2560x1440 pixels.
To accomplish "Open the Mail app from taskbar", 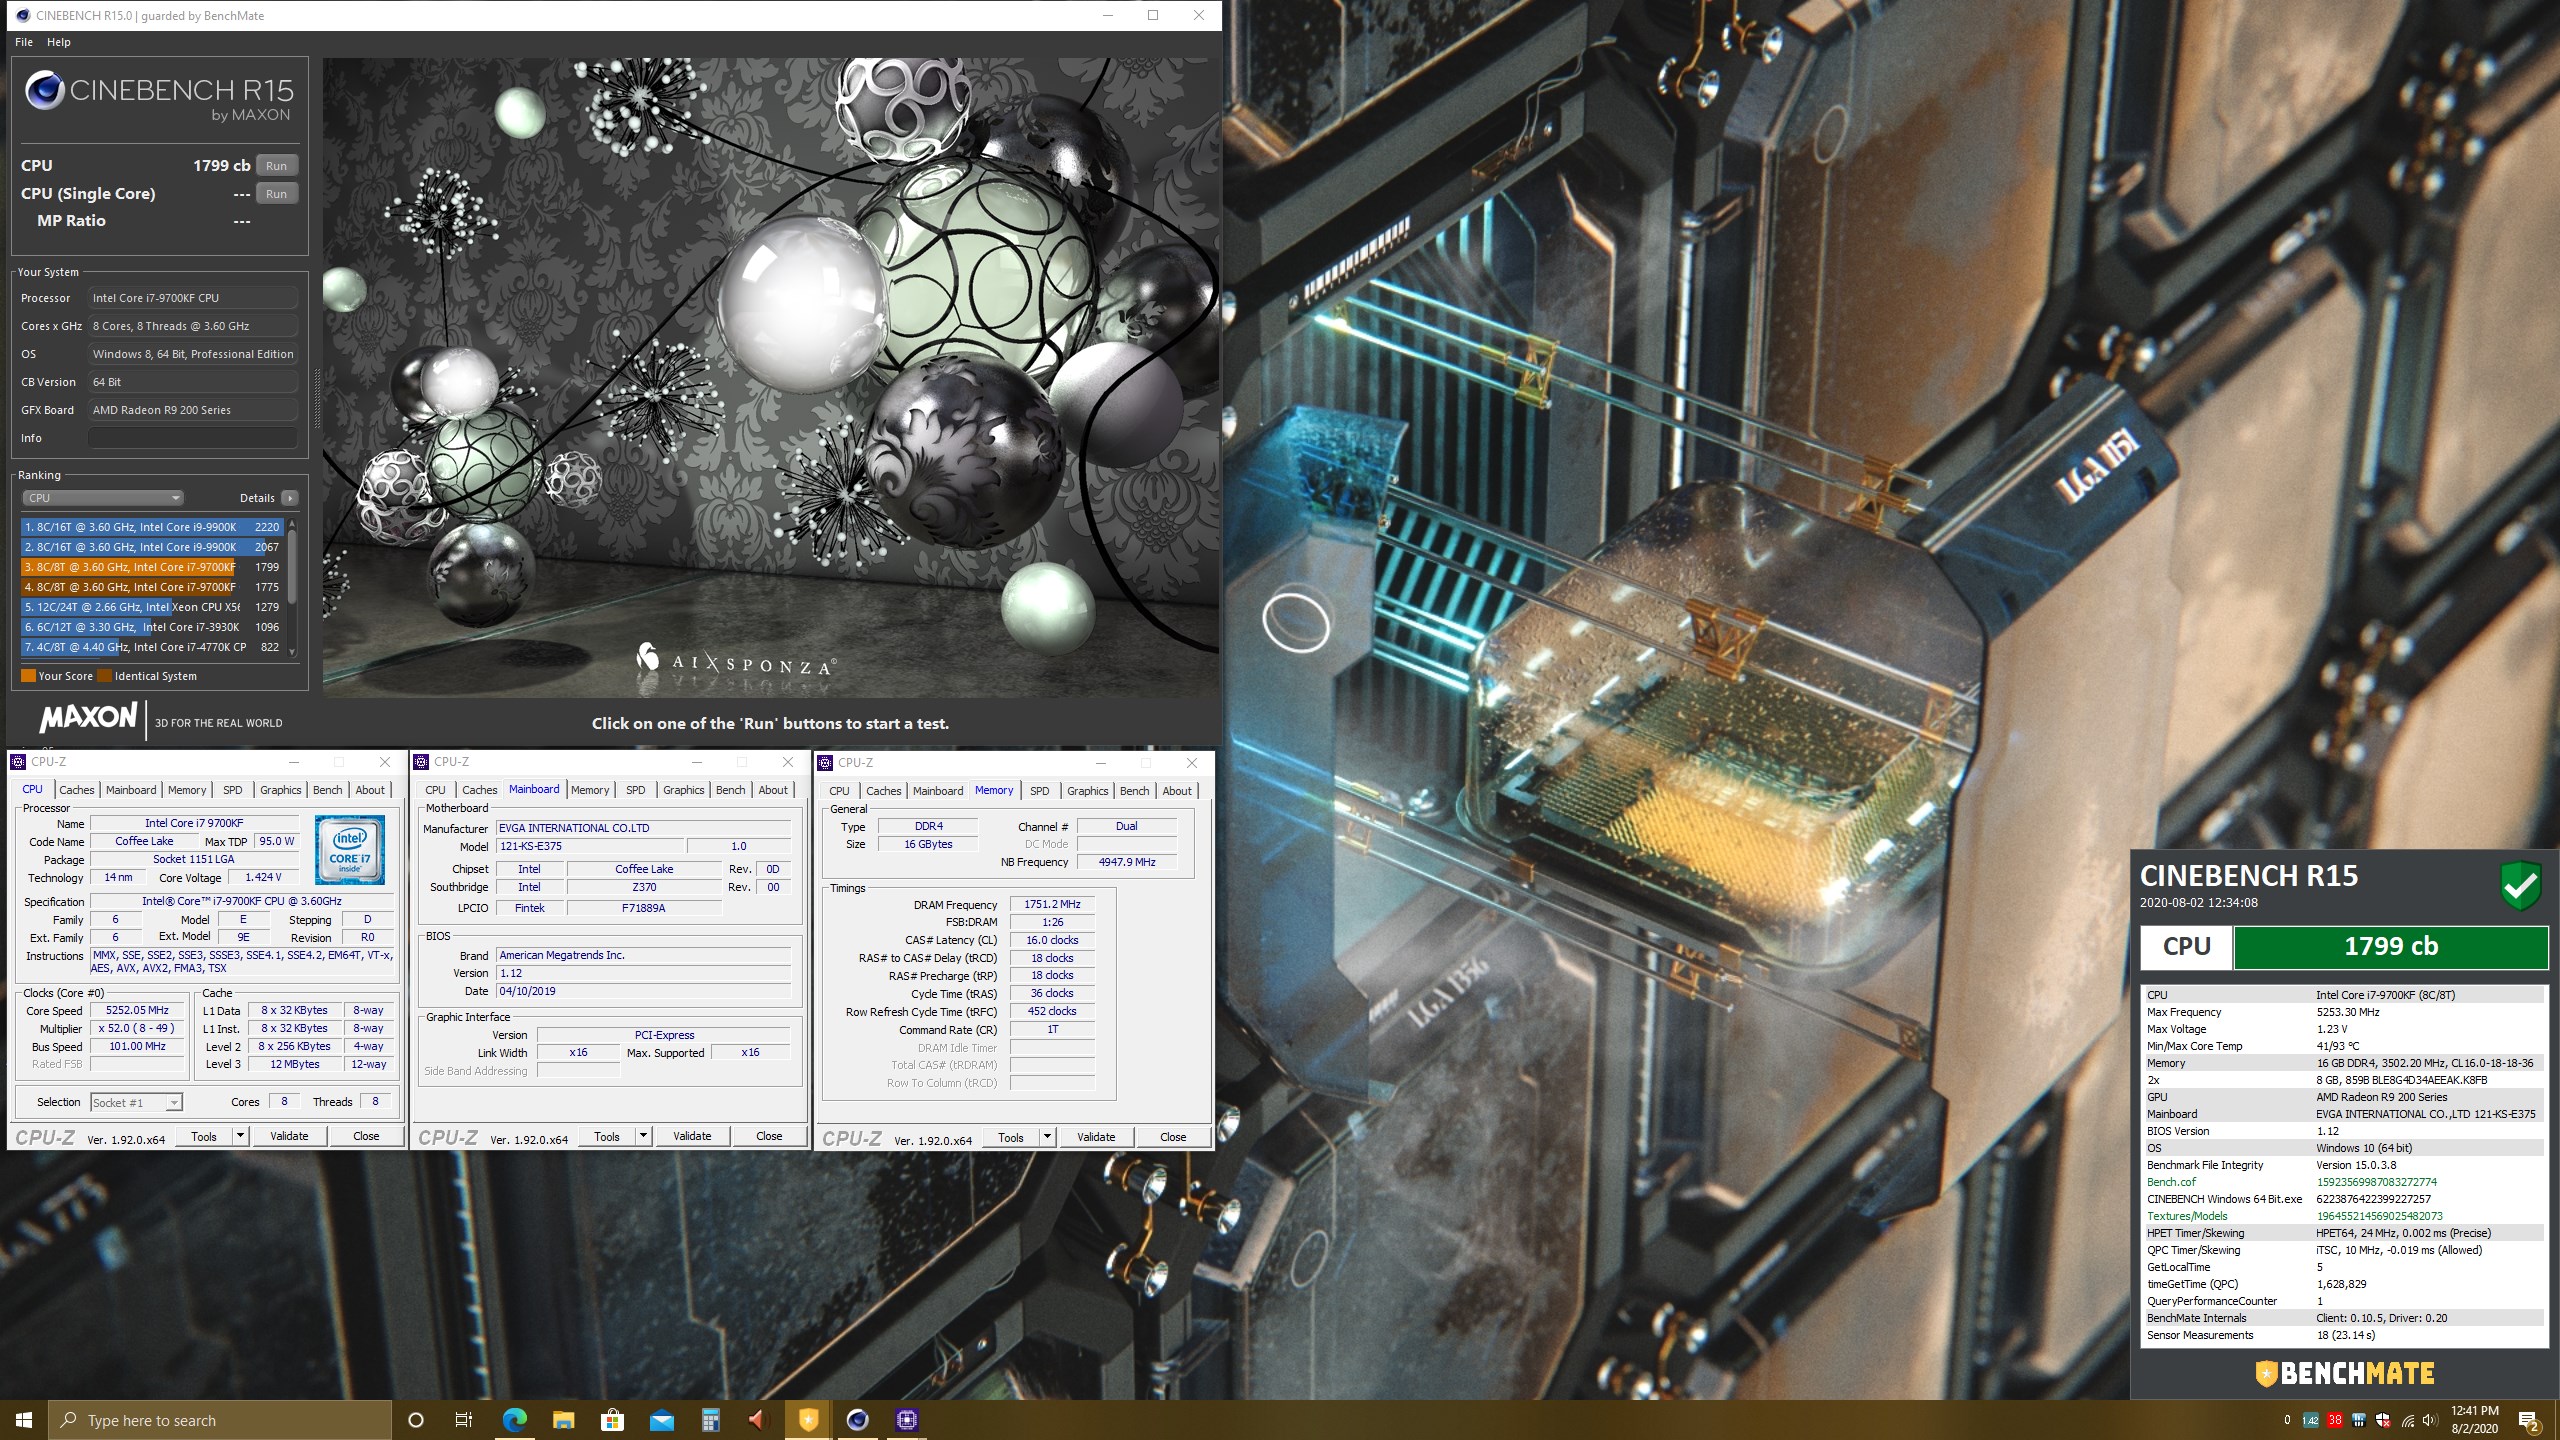I will coord(661,1420).
